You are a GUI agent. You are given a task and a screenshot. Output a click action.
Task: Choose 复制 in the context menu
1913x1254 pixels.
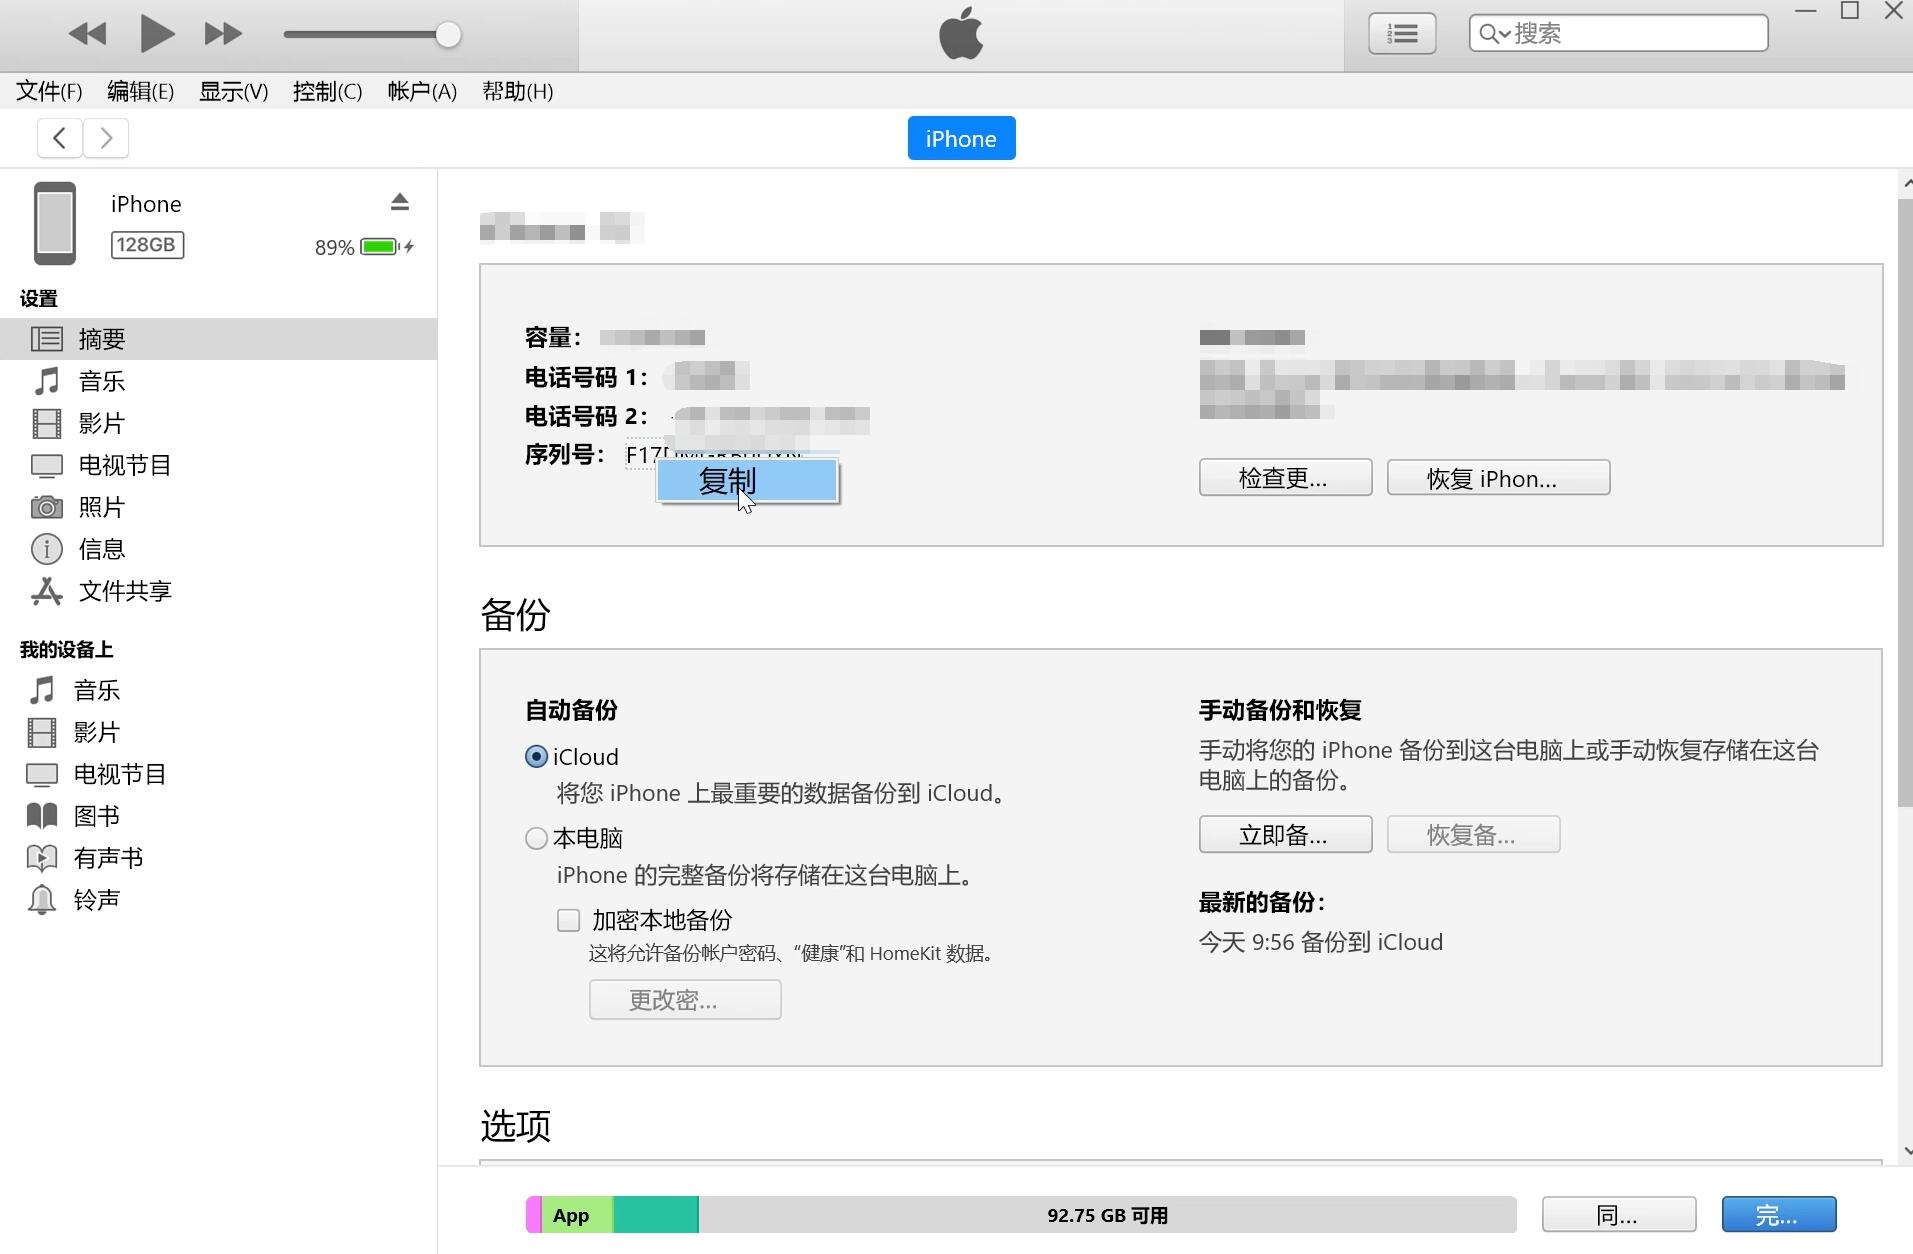point(747,481)
